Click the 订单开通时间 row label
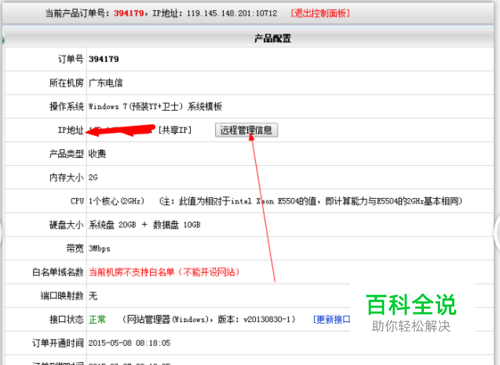This screenshot has height=365, width=500. 58,343
